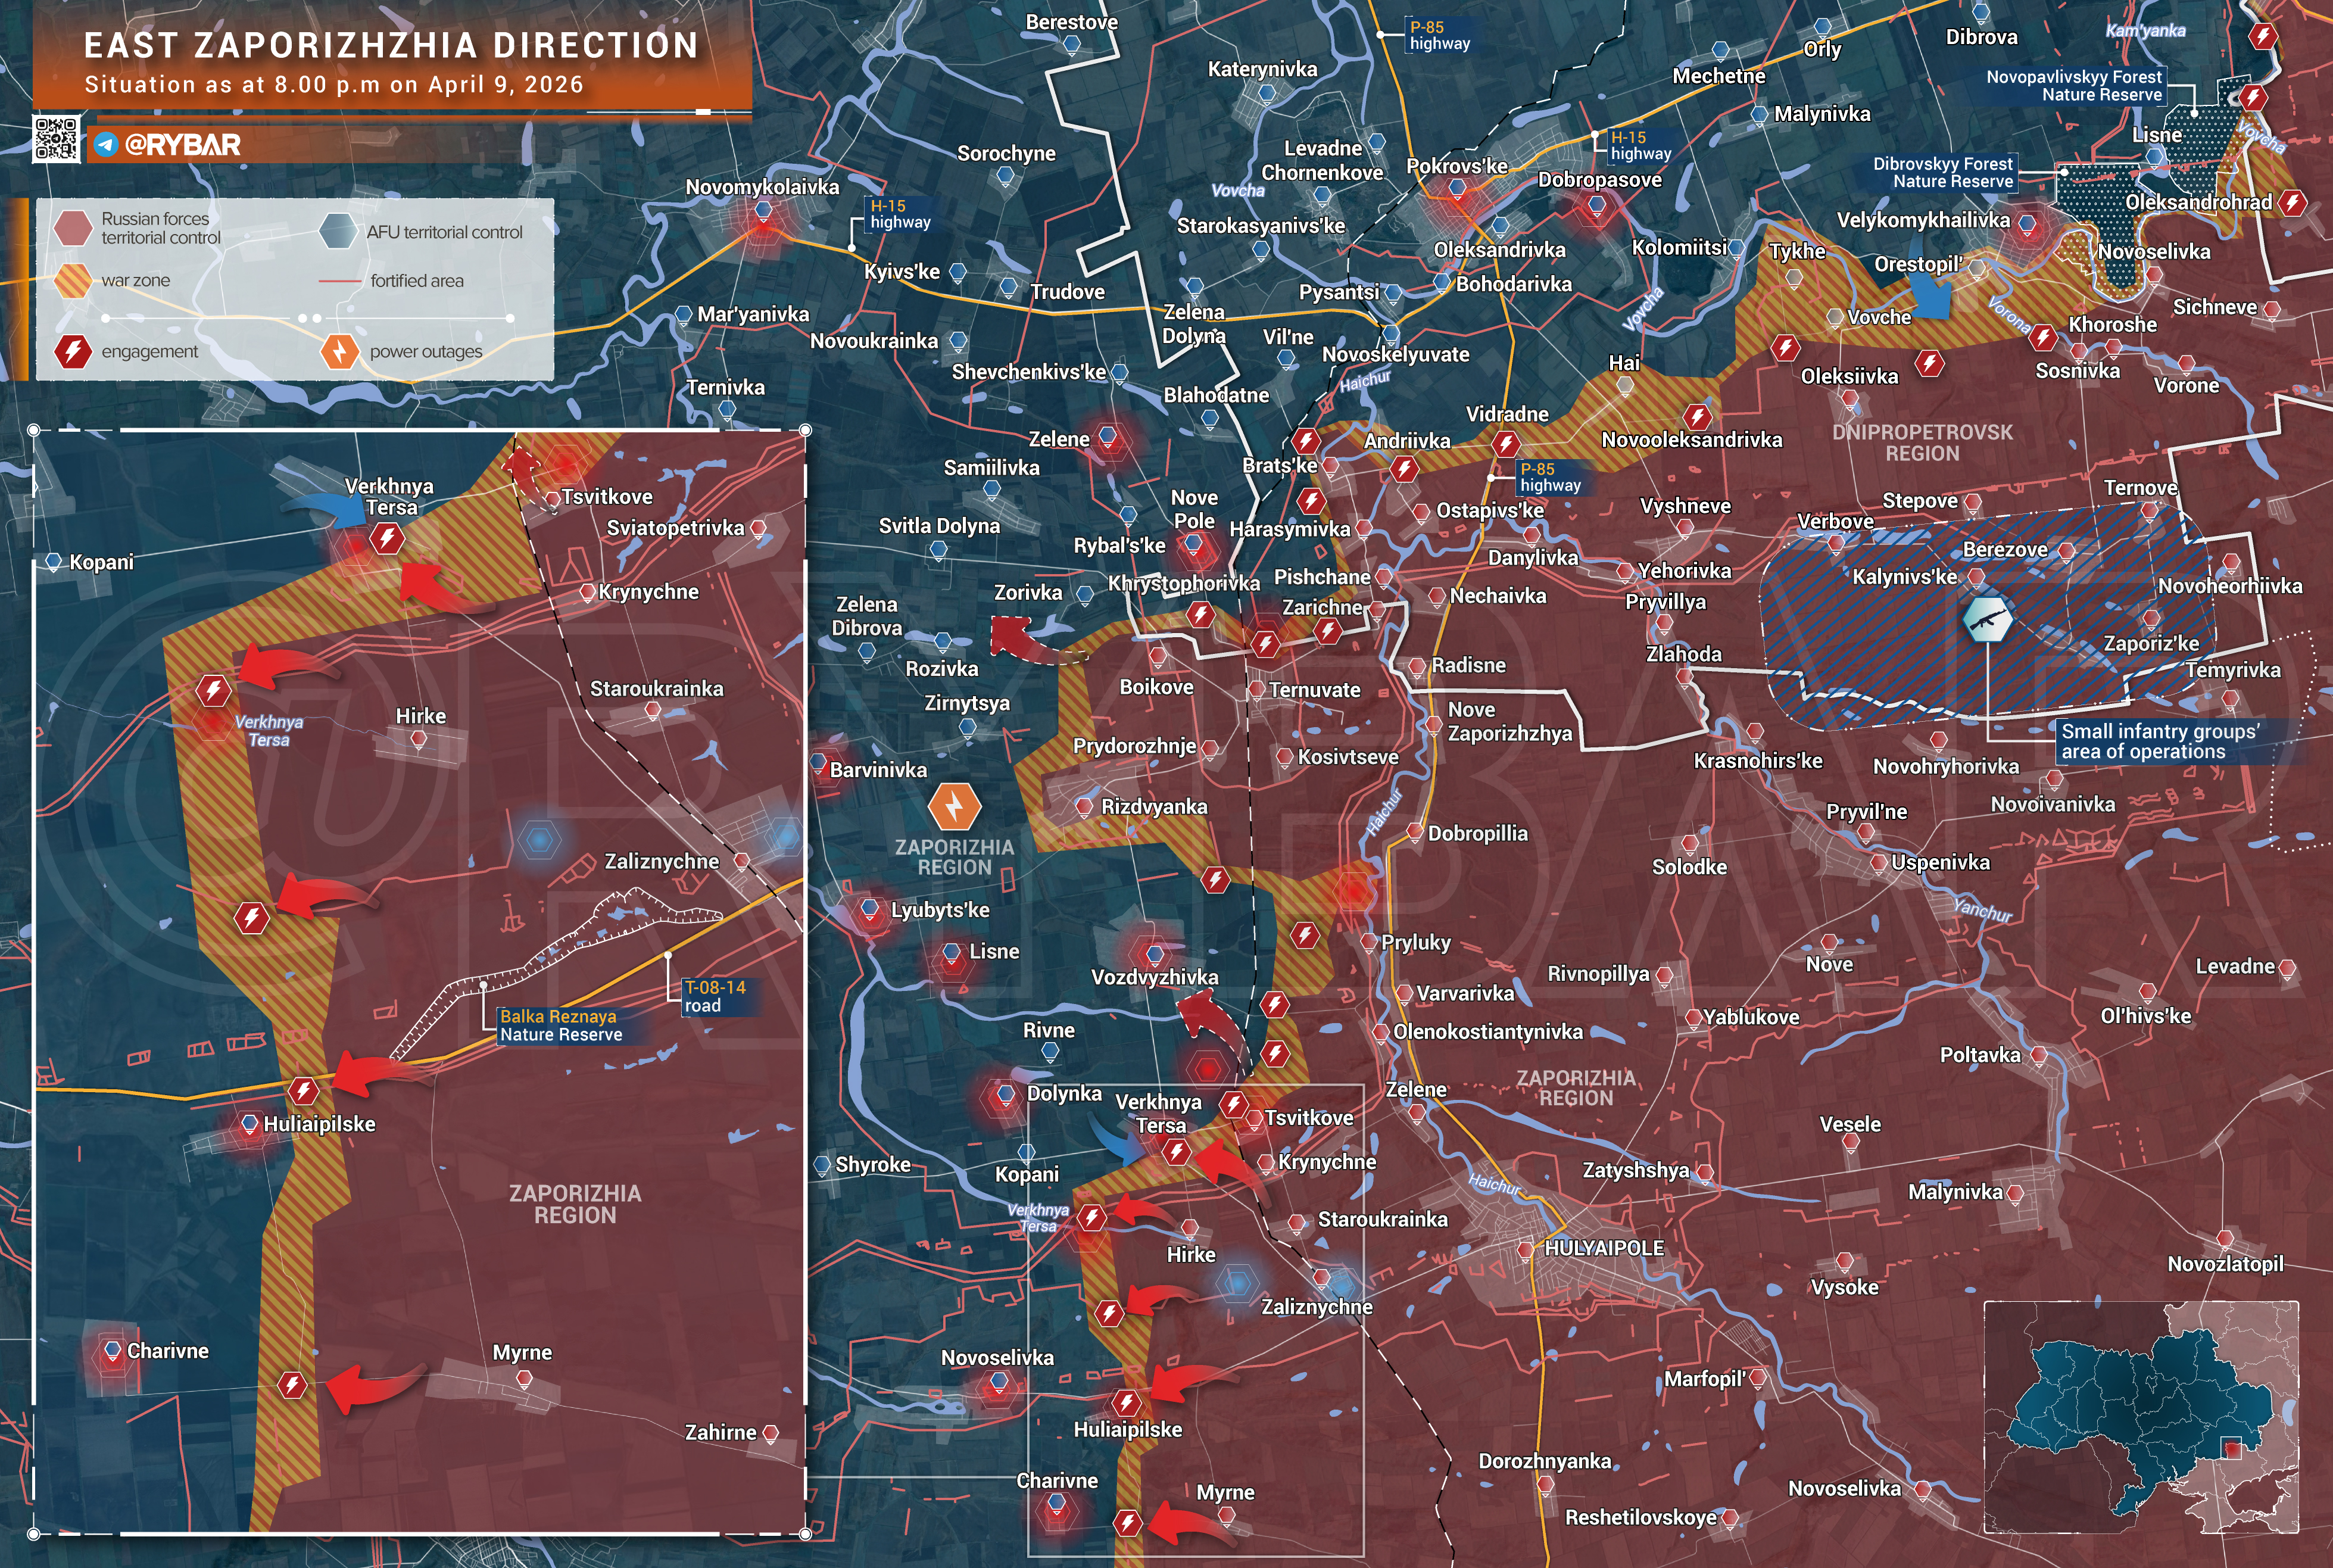Click the HULYAIPOLE city label

(1604, 1248)
